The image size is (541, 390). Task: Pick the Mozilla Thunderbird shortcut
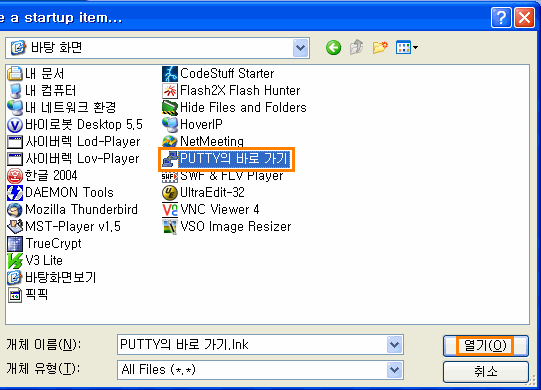tap(72, 209)
